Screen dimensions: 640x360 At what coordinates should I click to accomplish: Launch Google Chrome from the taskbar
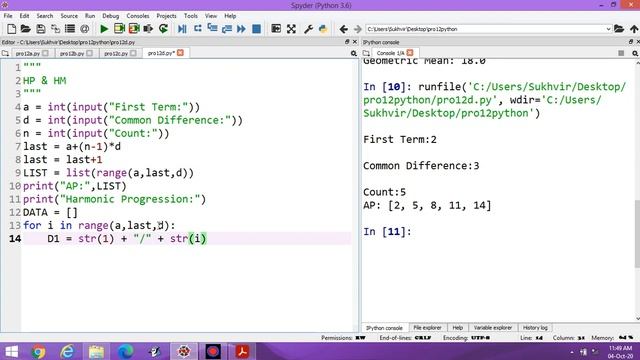(x=38, y=351)
